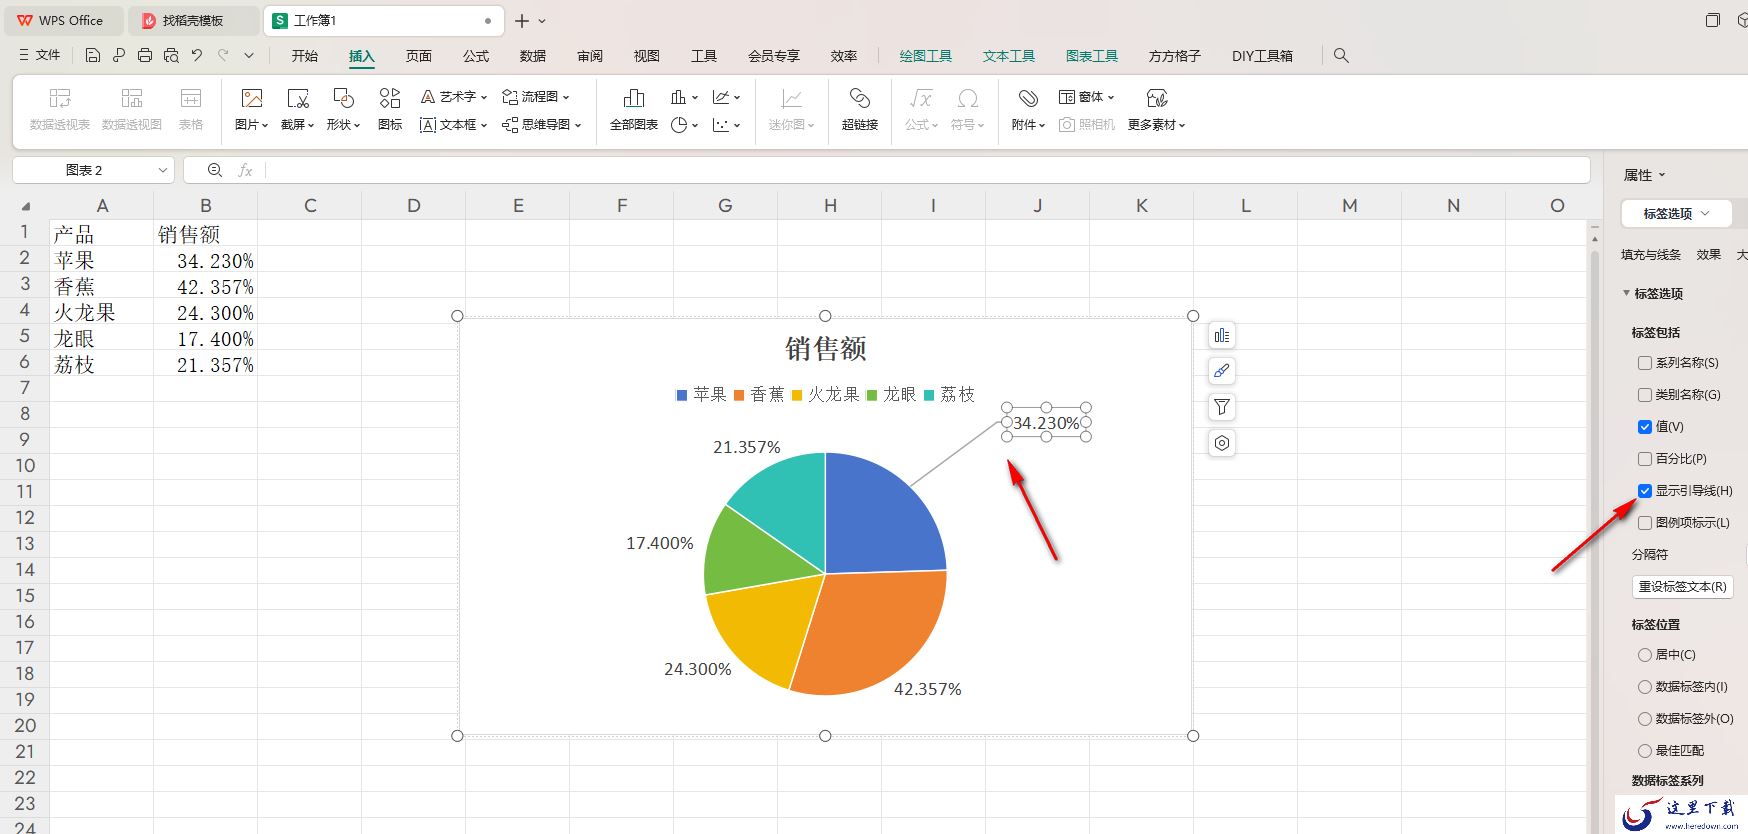
Task: Click the chart settings gear button
Action: 1222,443
